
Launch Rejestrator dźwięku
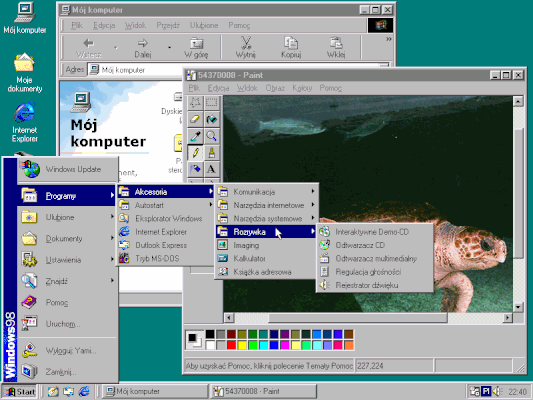click(x=375, y=285)
